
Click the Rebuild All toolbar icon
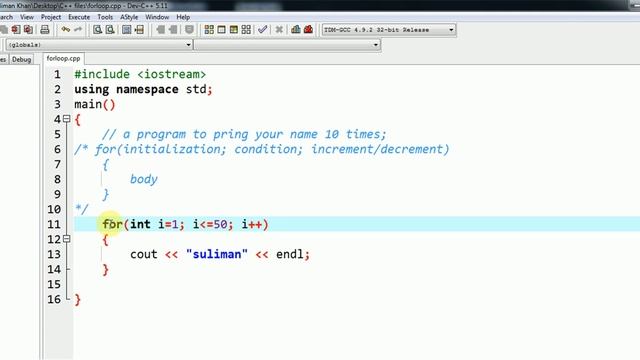[246, 29]
